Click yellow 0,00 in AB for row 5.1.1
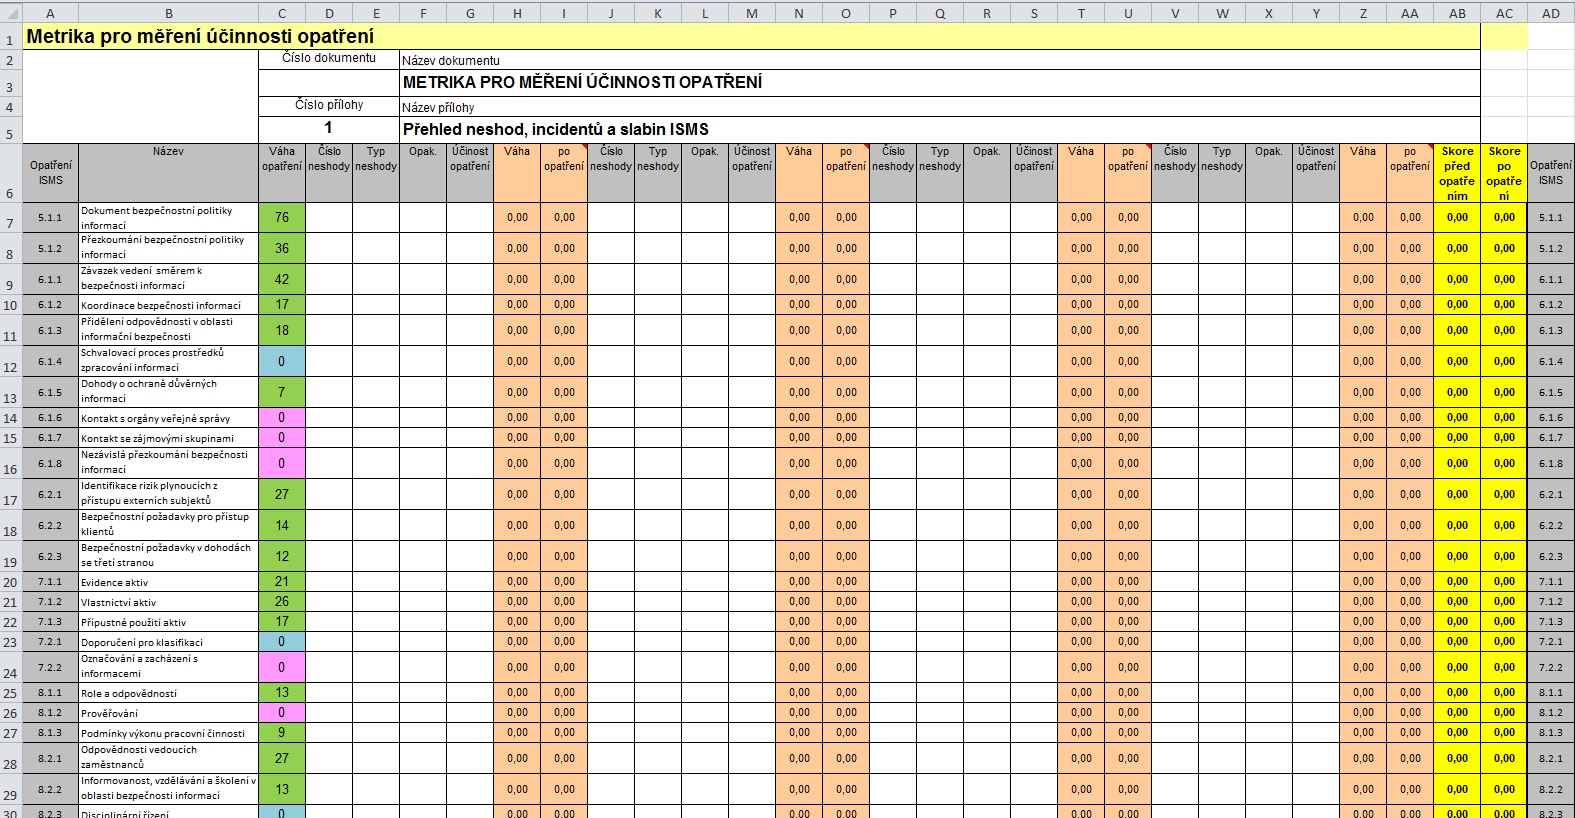1575x818 pixels. click(1457, 218)
